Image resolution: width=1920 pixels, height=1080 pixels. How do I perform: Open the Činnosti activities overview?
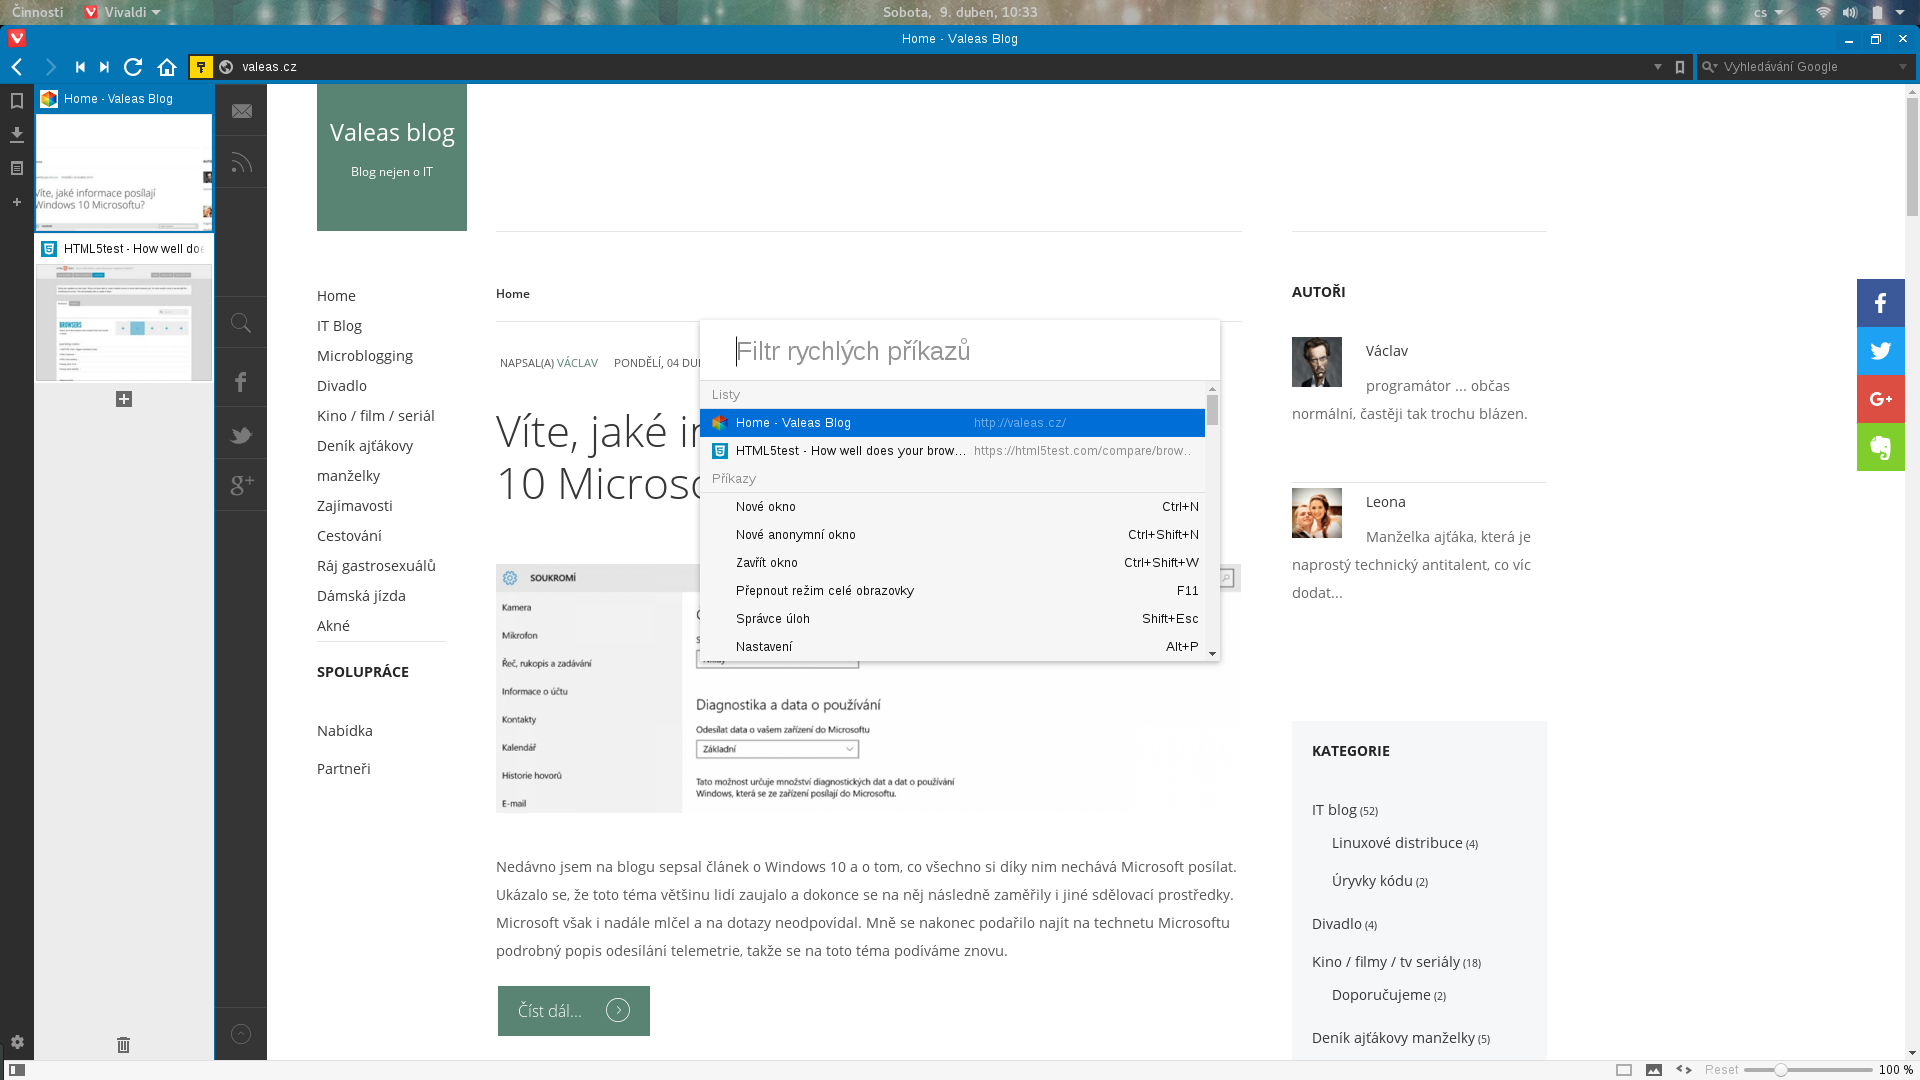pyautogui.click(x=37, y=12)
